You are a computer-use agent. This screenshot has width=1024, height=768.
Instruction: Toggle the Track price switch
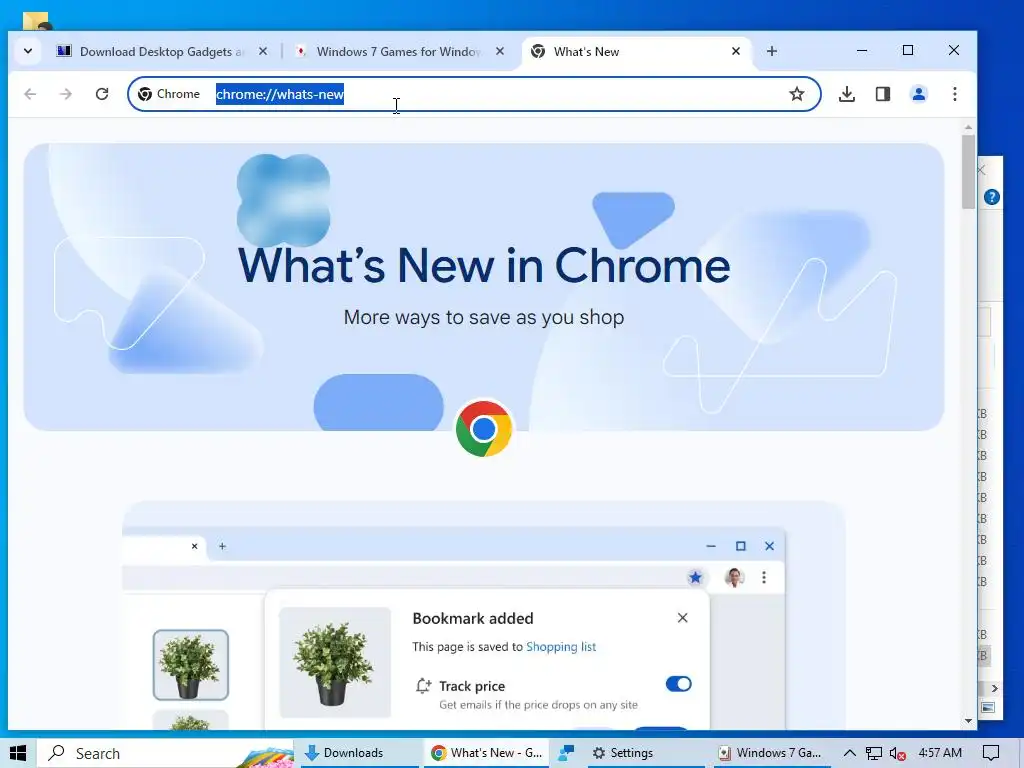coord(679,684)
